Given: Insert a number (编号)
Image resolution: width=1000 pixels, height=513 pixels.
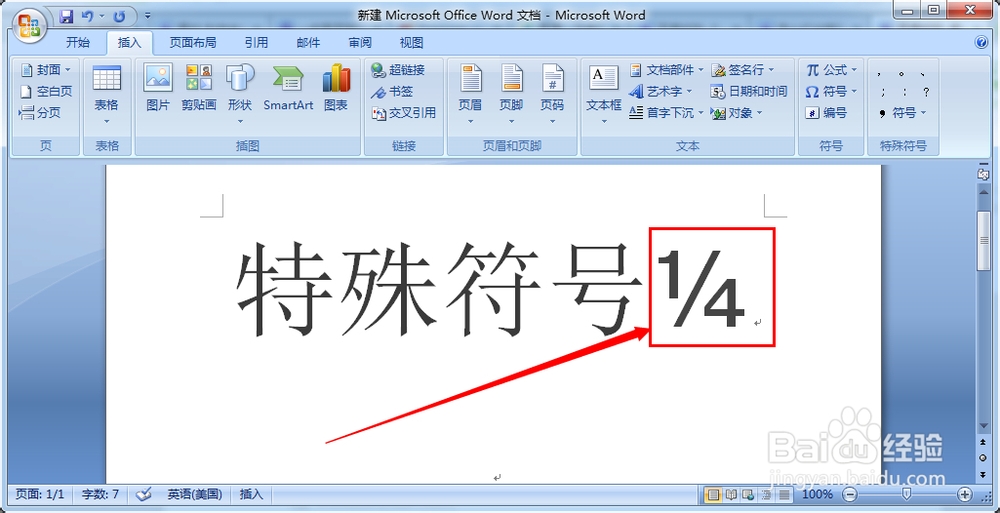Looking at the screenshot, I should tap(826, 113).
